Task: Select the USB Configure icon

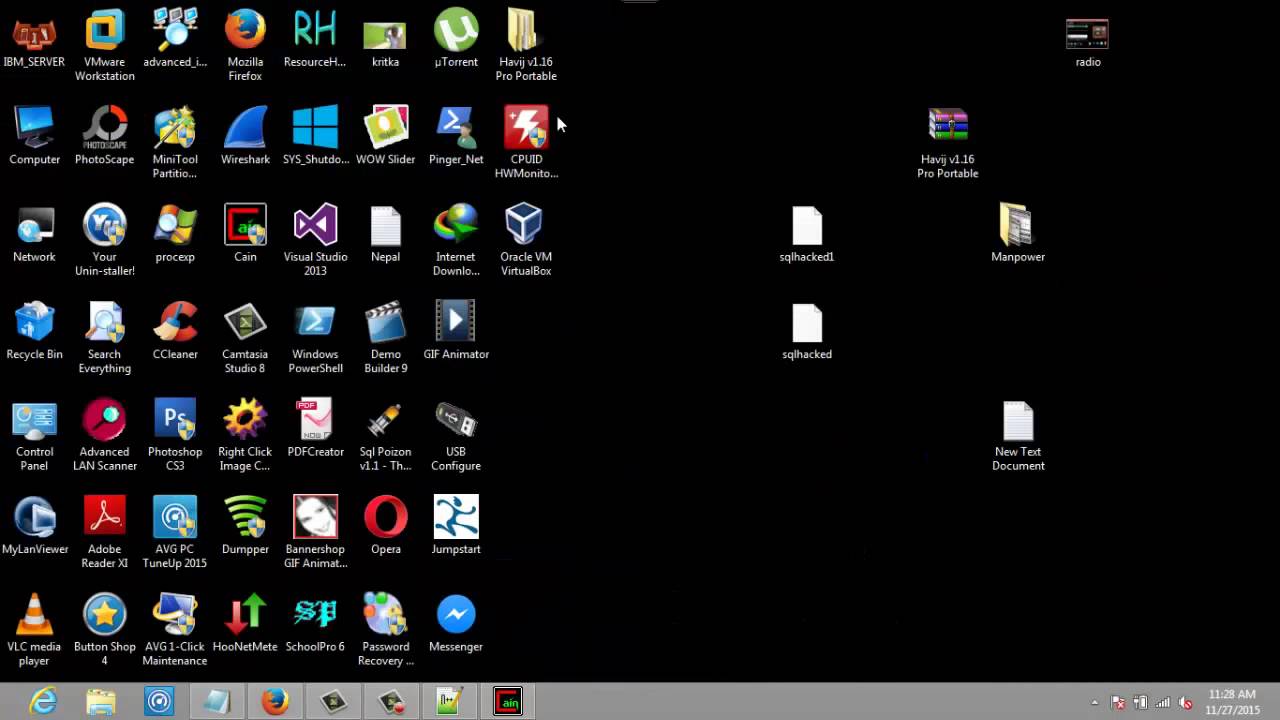Action: 456,436
